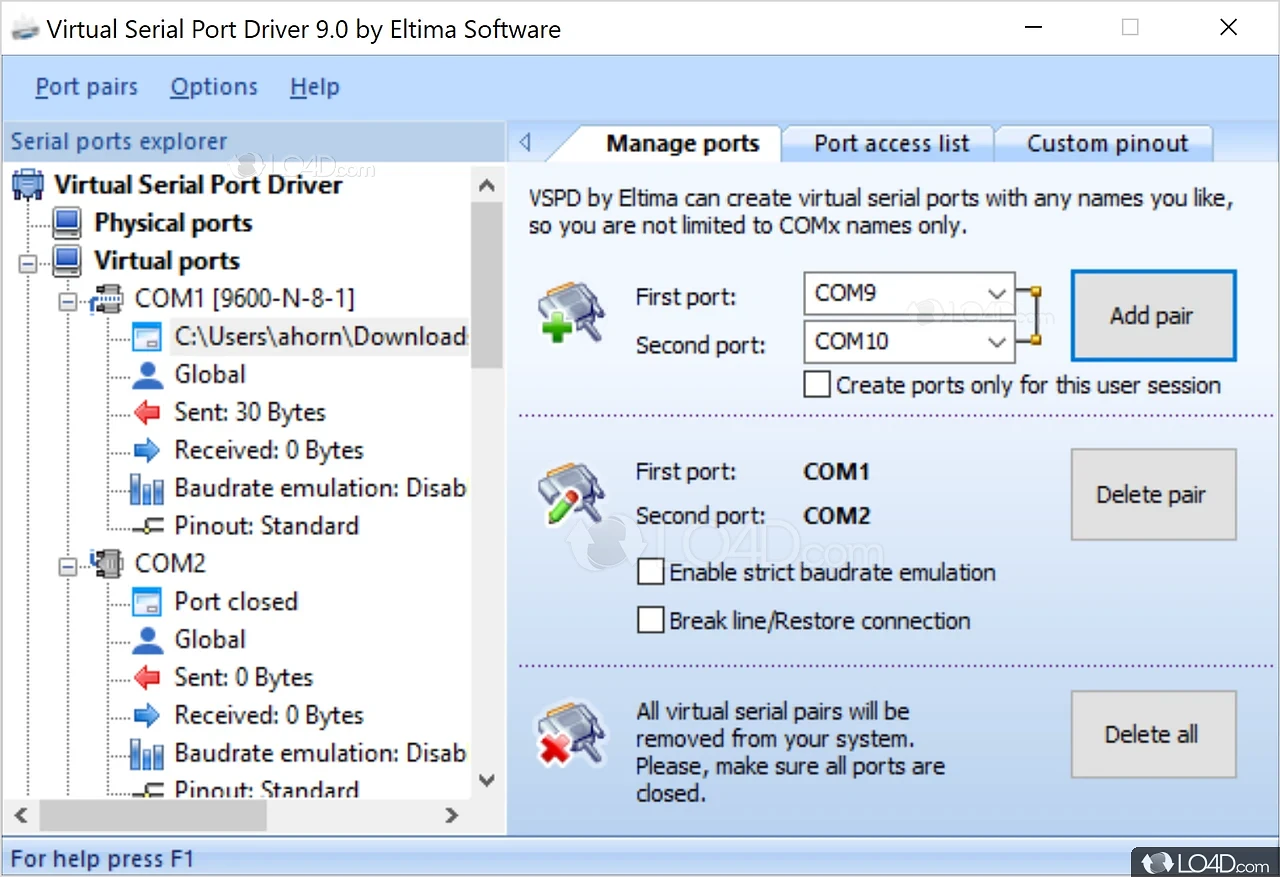The image size is (1280, 877).
Task: Click the tab scroll left arrow
Action: tap(525, 144)
